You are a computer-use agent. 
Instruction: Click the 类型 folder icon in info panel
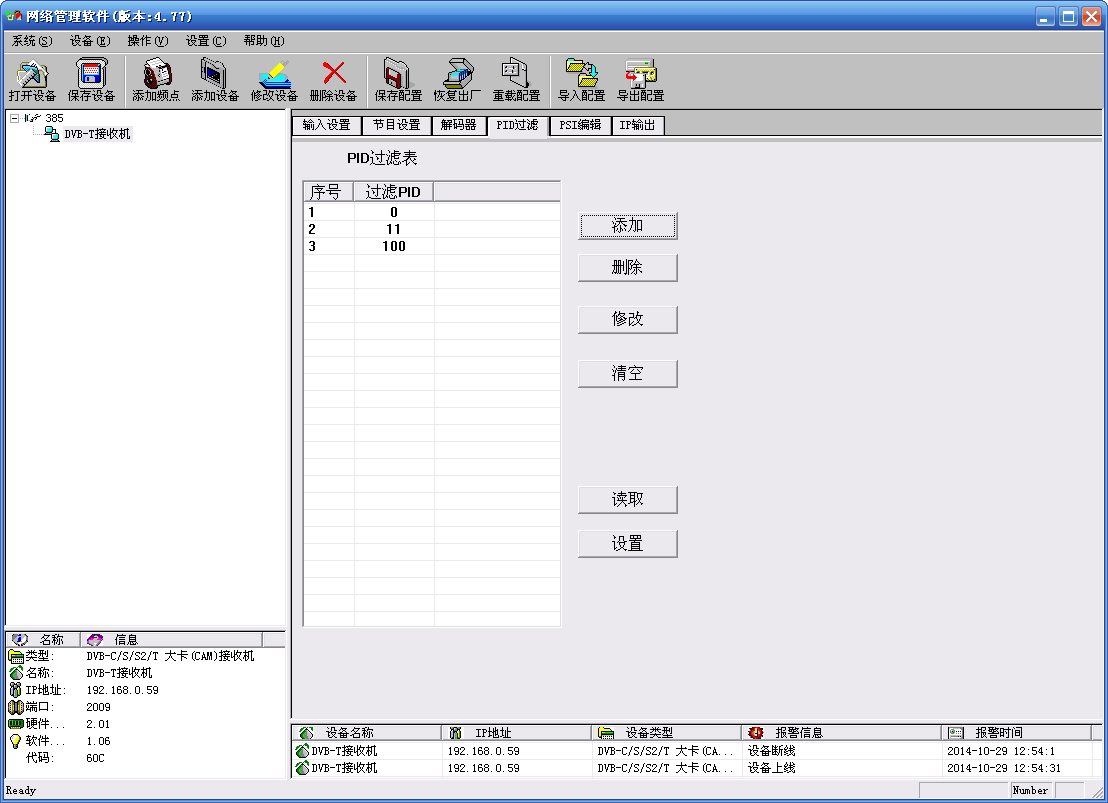click(16, 656)
